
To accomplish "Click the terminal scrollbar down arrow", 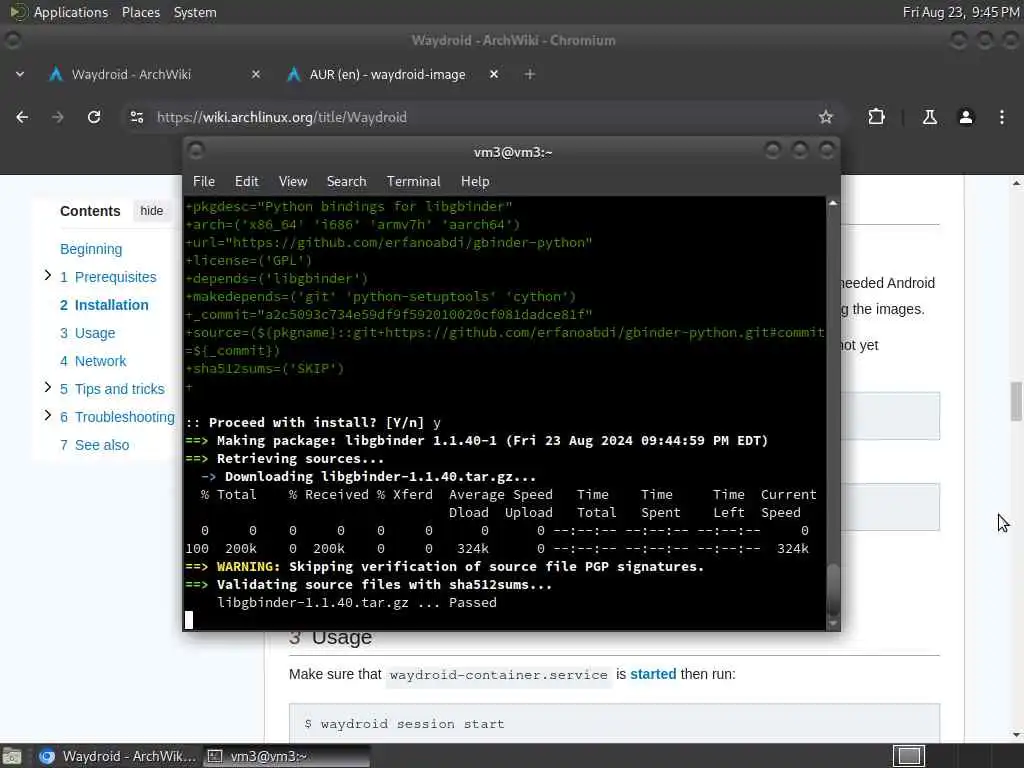I will coord(833,624).
